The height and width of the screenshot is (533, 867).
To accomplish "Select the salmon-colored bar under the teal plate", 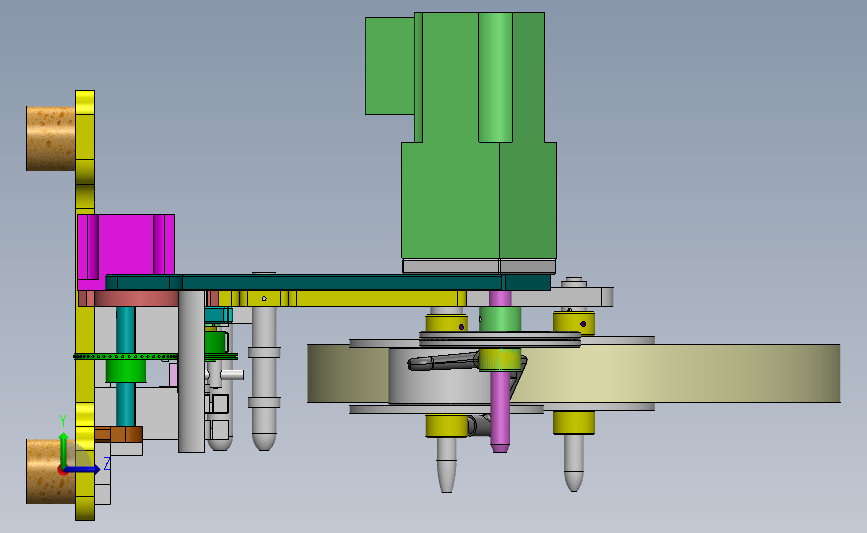I will click(133, 299).
